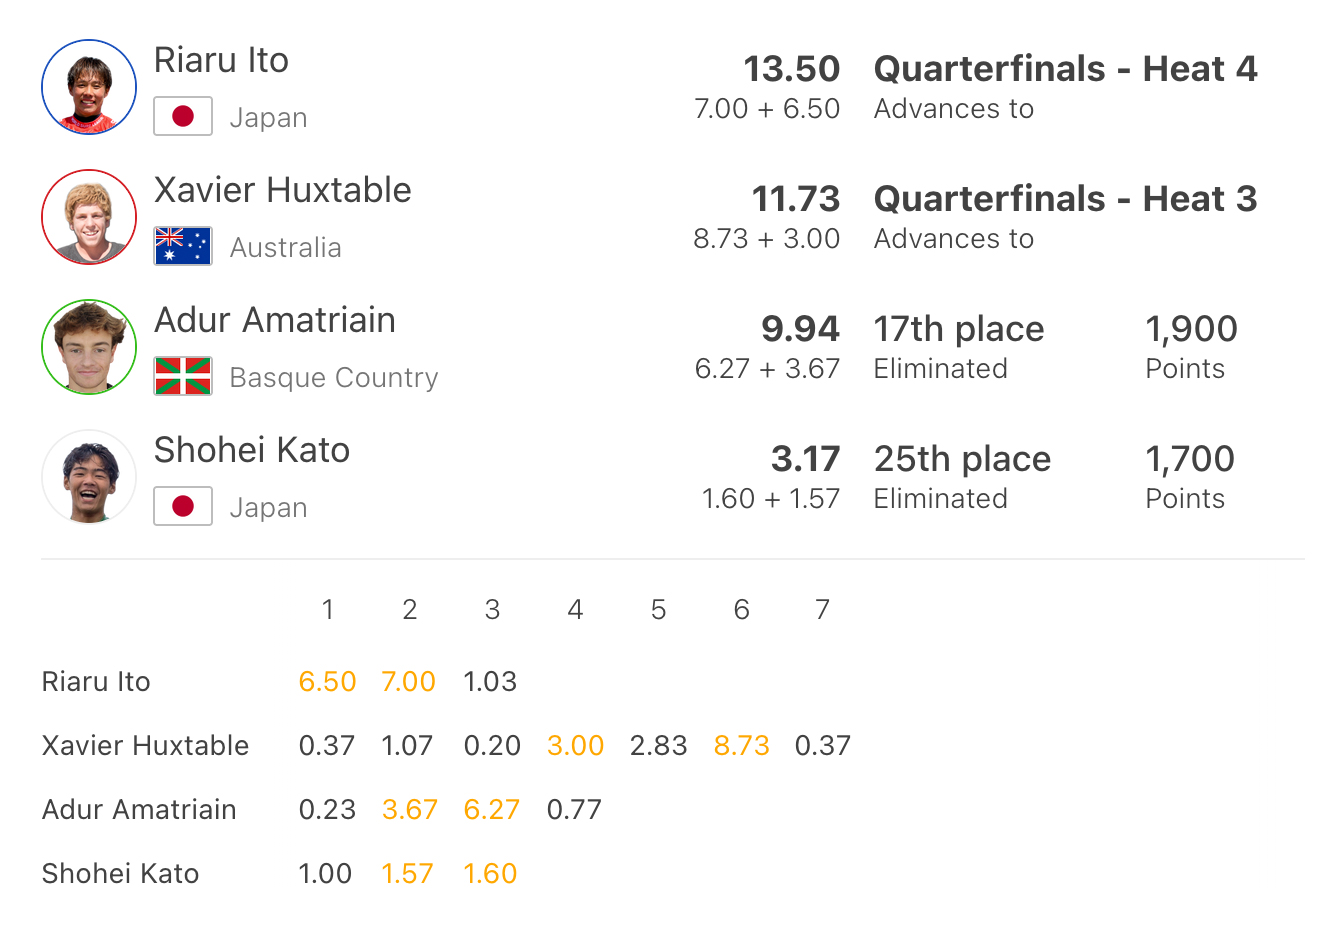Open the Quarterfinals - Heat 4 link

(1065, 69)
